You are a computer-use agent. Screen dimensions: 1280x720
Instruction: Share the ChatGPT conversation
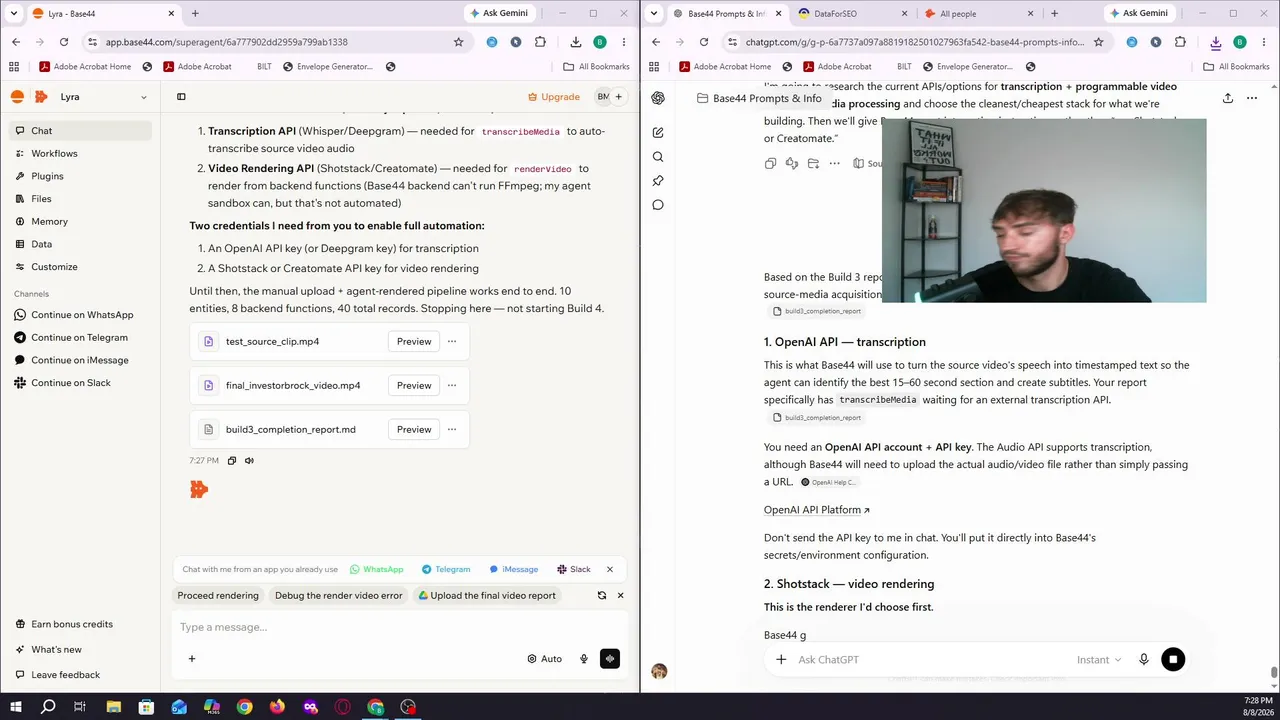(x=1227, y=98)
